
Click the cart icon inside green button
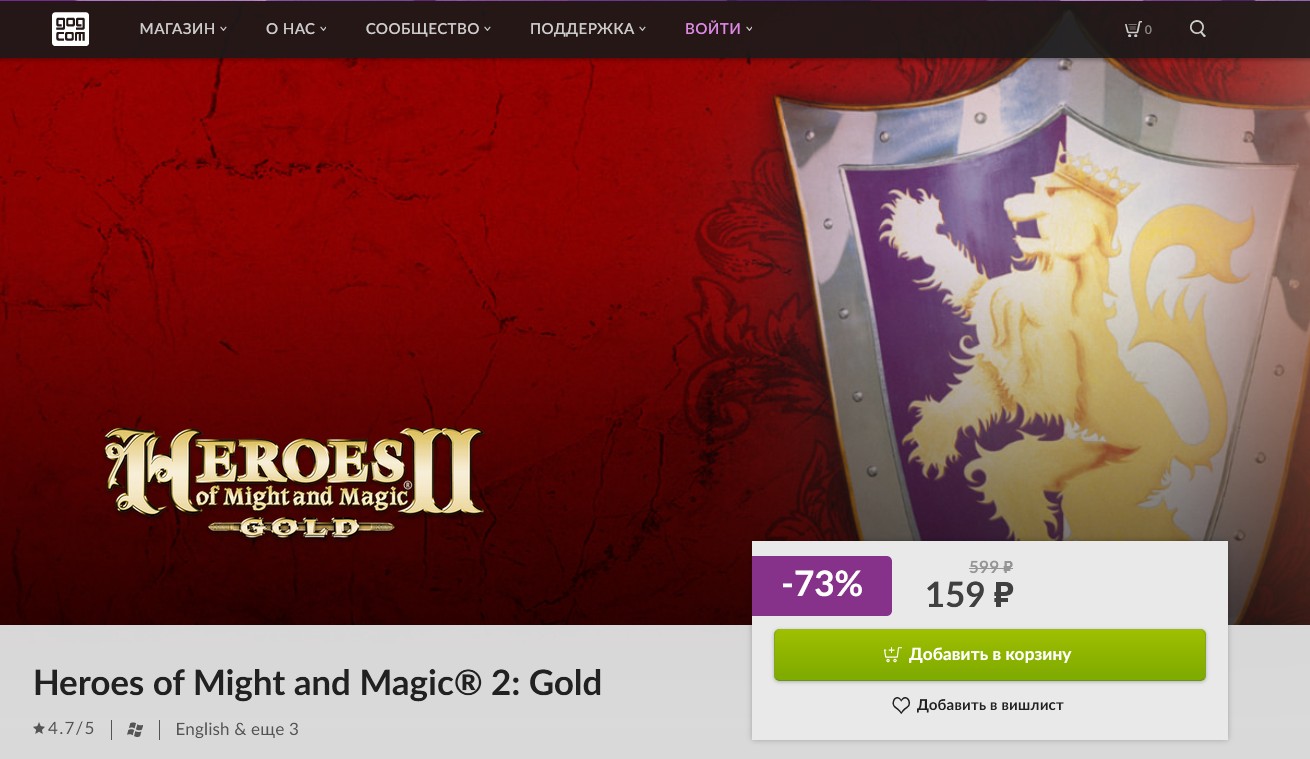tap(893, 655)
